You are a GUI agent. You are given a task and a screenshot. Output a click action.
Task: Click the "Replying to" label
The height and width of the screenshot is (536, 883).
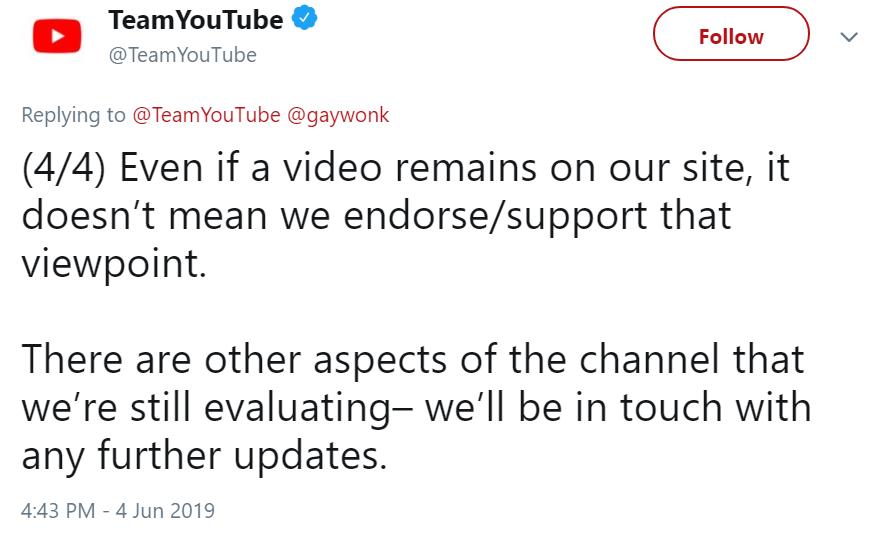coord(73,115)
